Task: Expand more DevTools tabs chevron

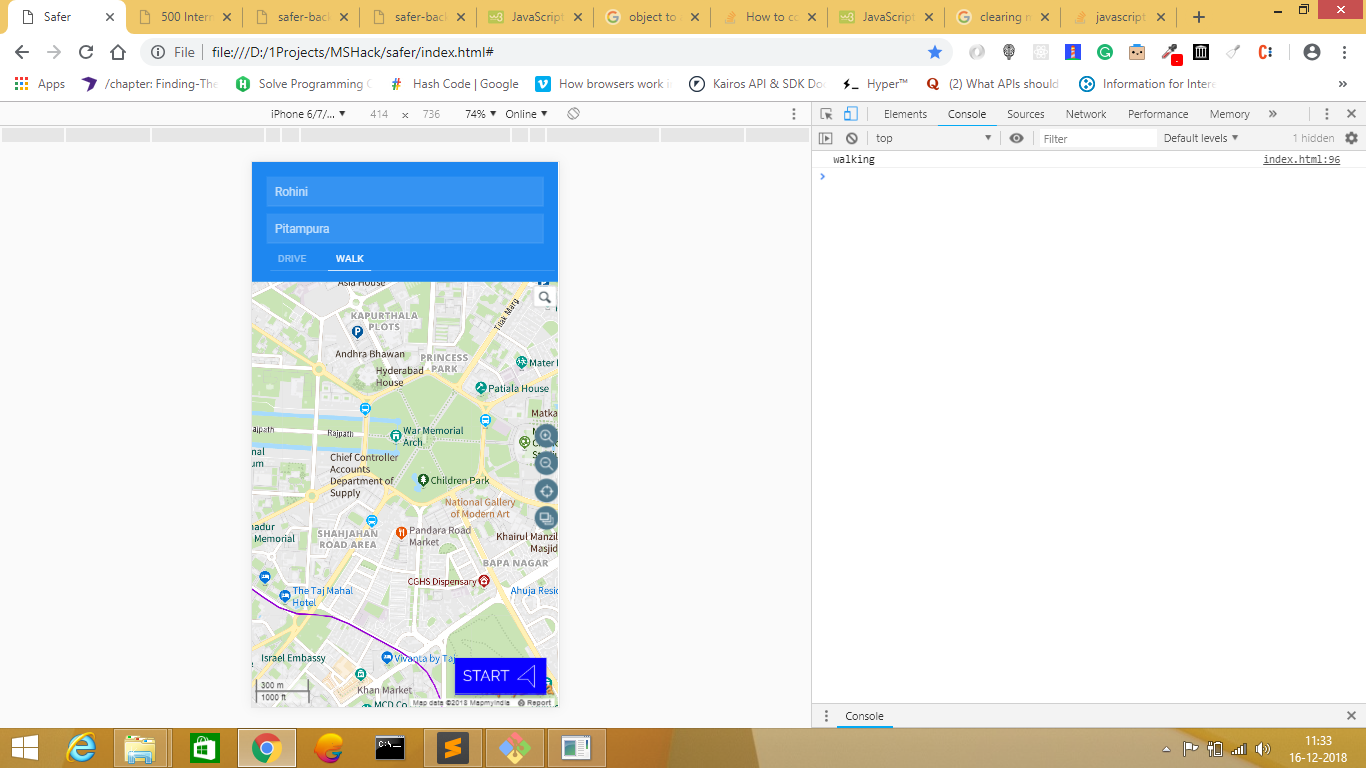Action: tap(1272, 114)
